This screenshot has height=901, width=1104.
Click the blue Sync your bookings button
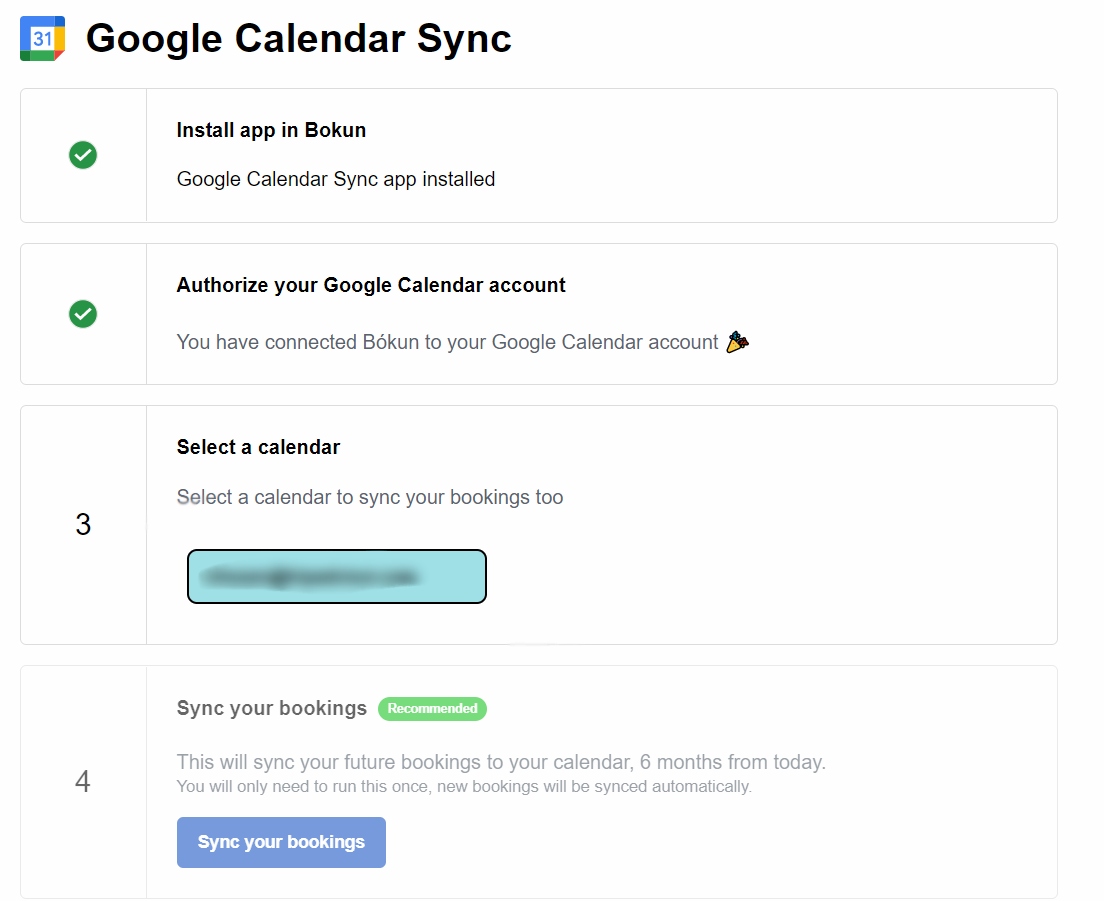[281, 842]
